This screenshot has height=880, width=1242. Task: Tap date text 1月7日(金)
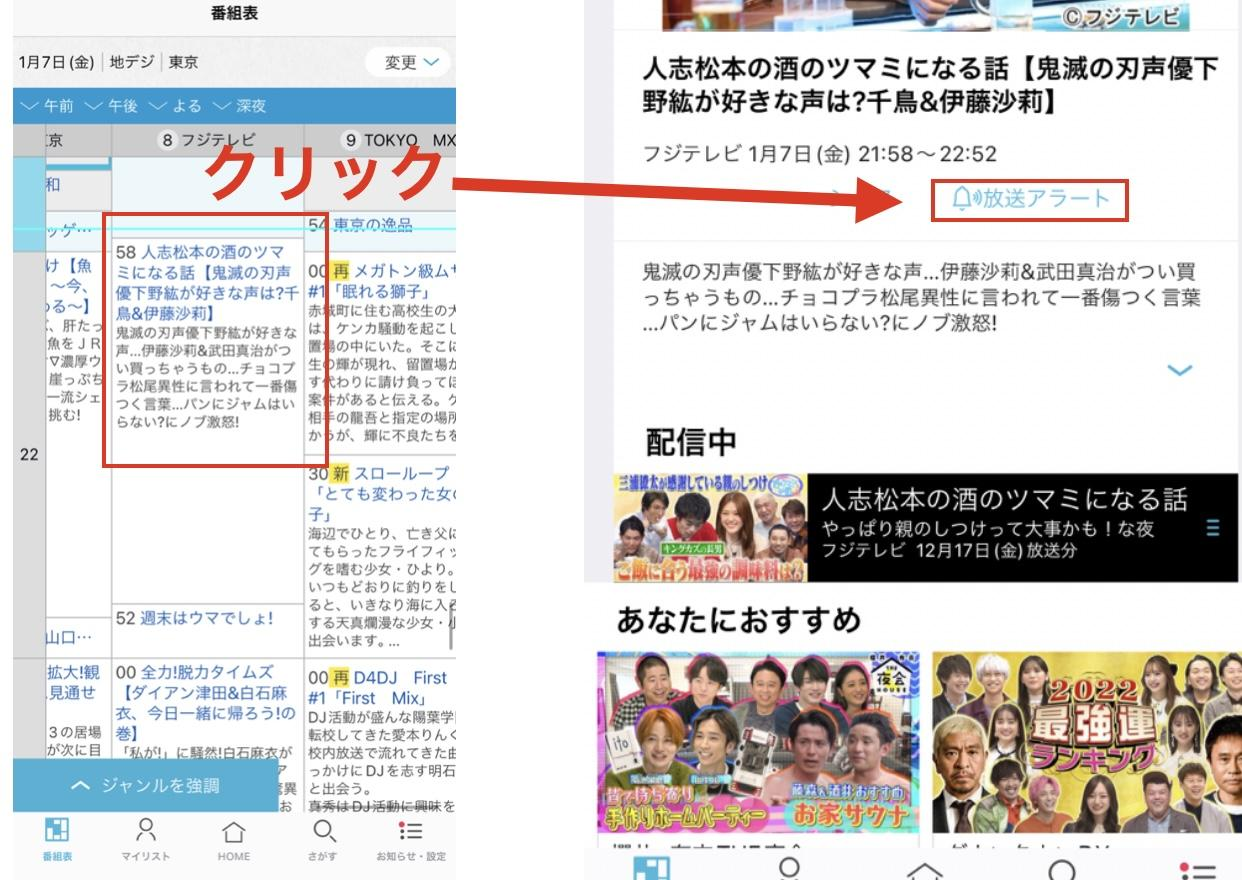[56, 62]
